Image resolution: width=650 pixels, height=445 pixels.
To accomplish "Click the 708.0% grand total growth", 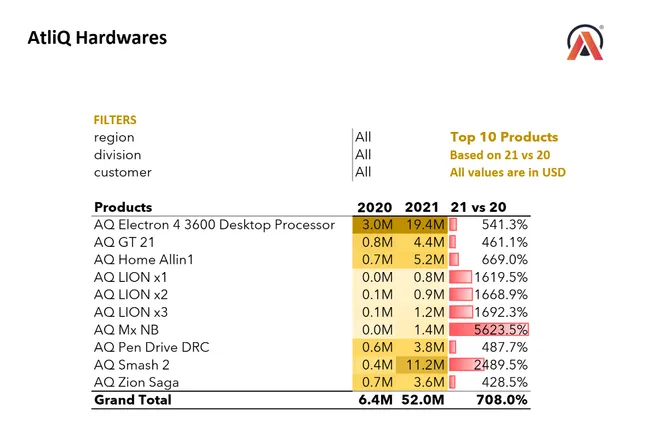I will [x=502, y=400].
